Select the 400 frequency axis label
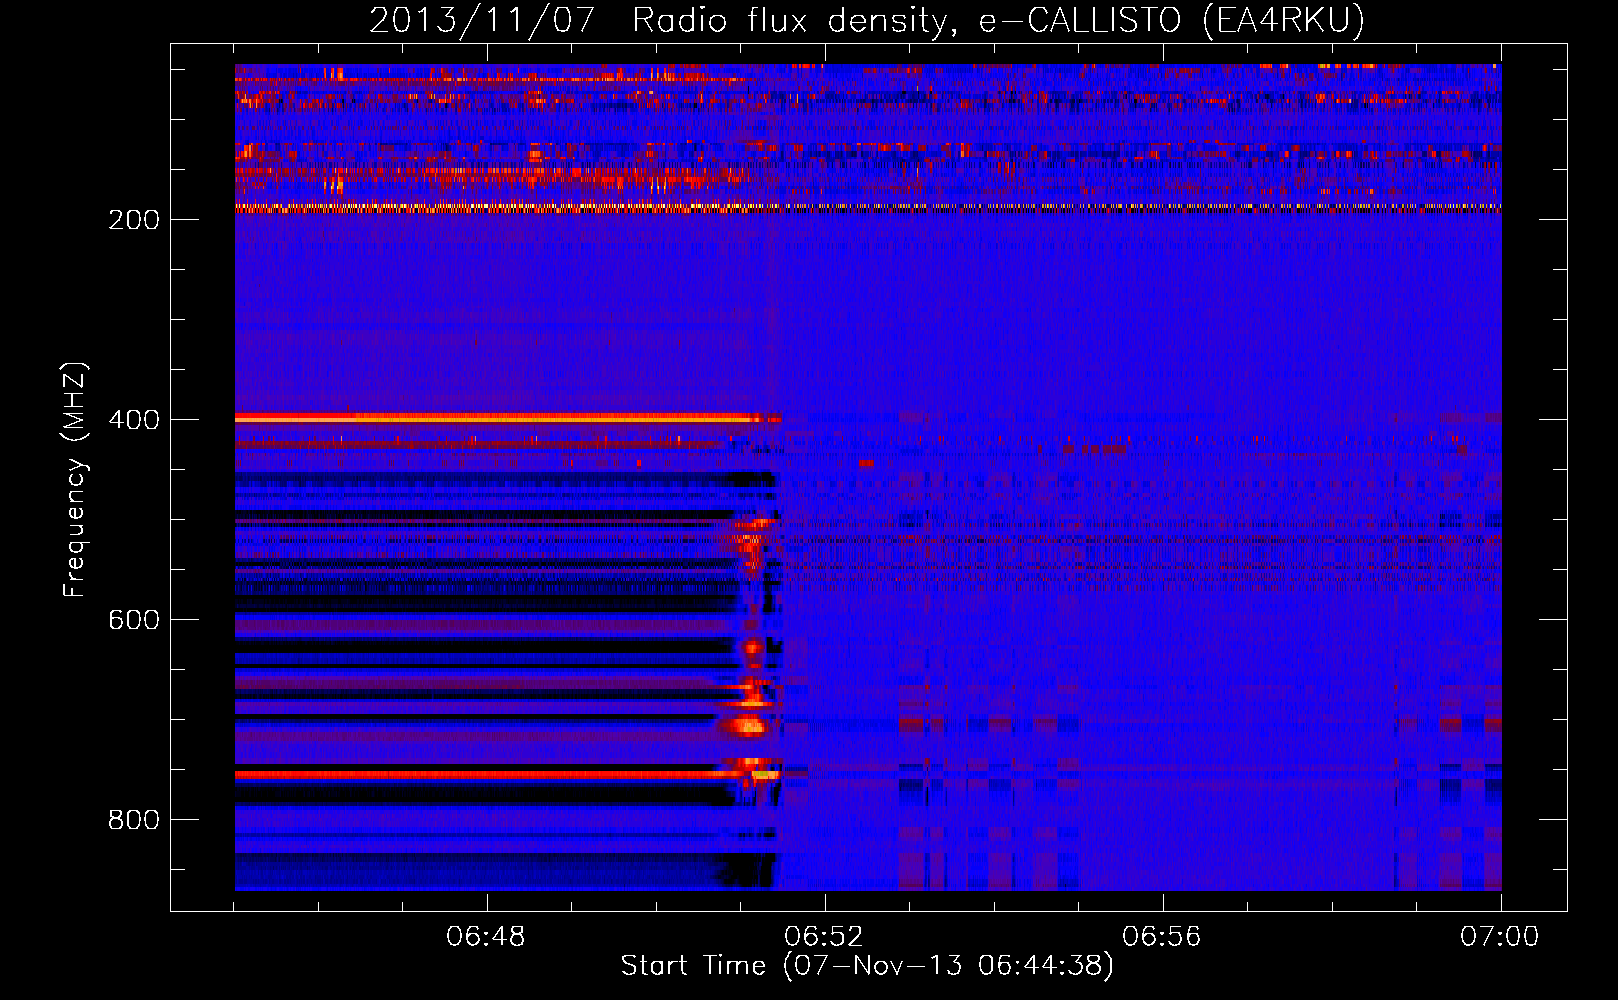The height and width of the screenshot is (1000, 1618). (x=134, y=420)
